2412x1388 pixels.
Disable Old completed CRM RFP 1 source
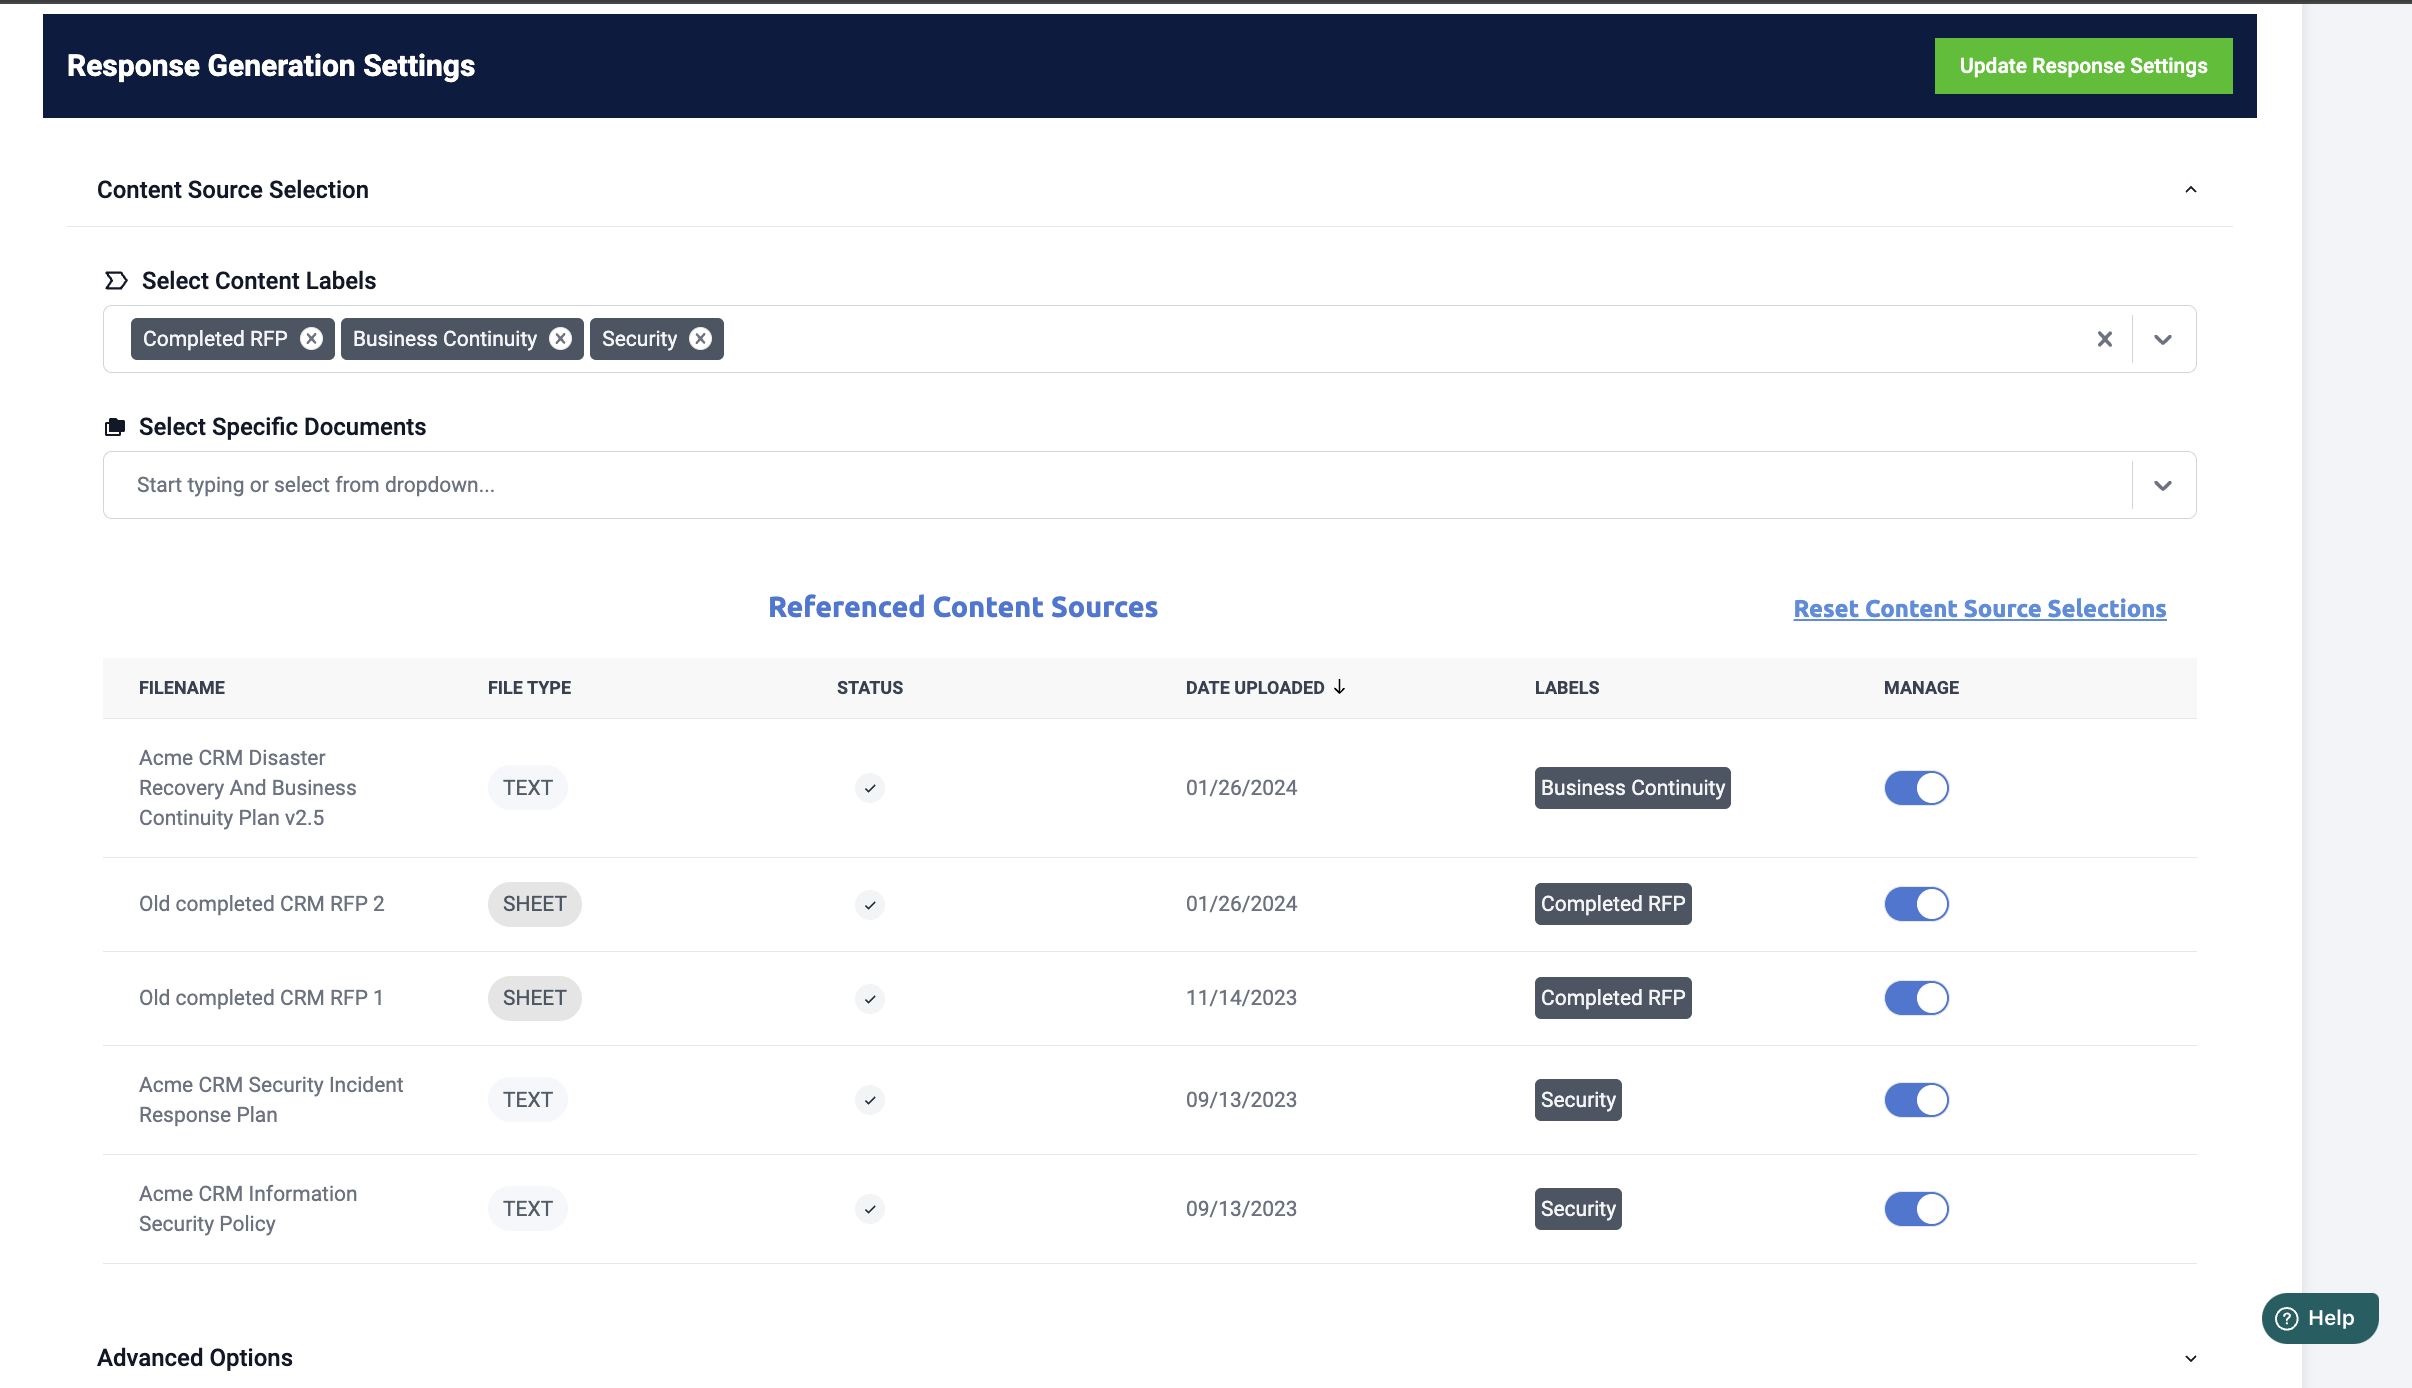pos(1916,998)
